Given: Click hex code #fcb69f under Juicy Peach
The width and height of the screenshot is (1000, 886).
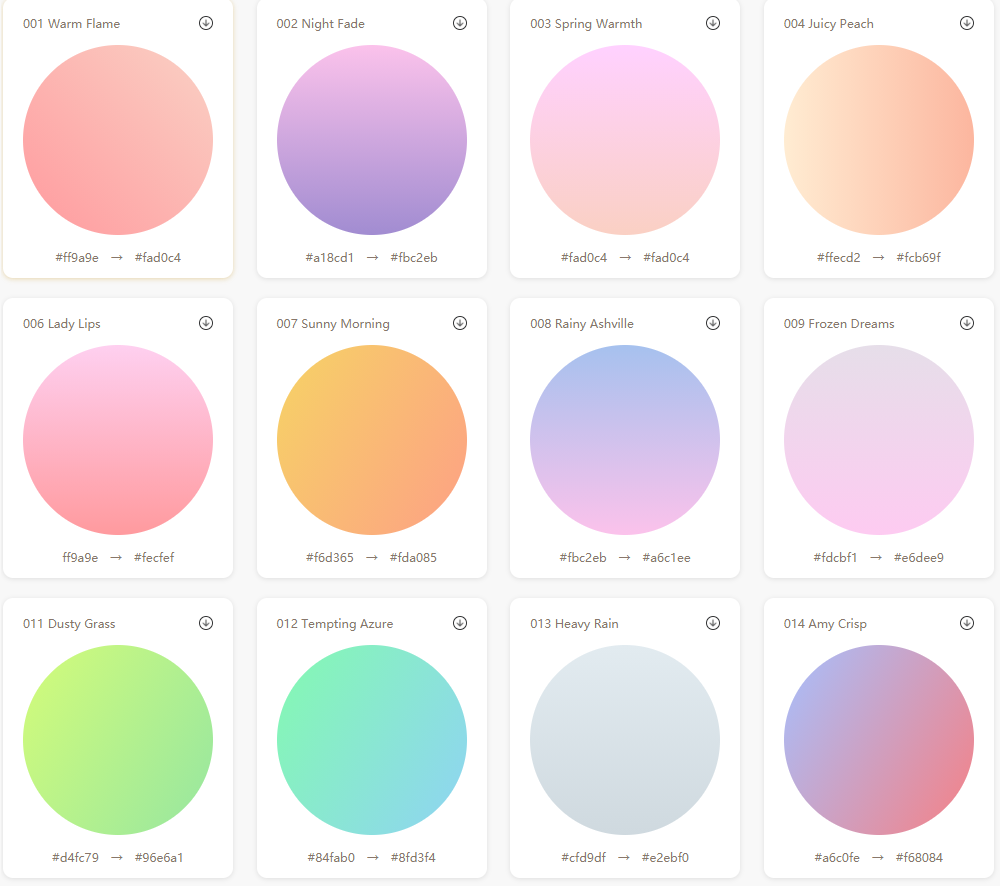Looking at the screenshot, I should (918, 258).
